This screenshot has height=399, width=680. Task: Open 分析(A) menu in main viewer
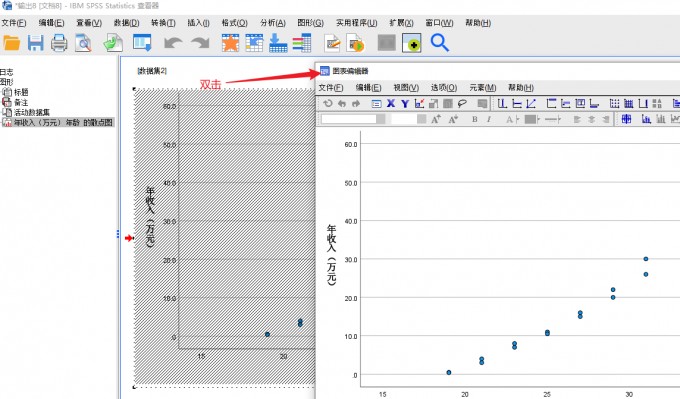coord(273,23)
